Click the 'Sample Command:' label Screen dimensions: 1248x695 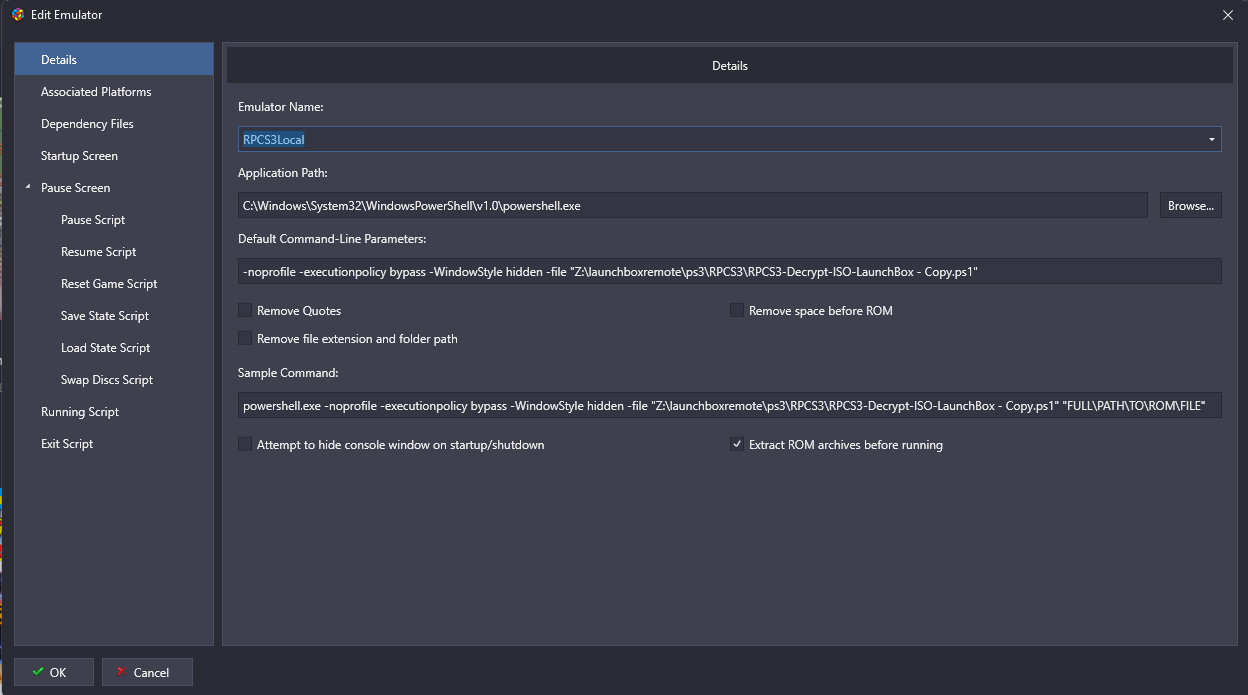pyautogui.click(x=288, y=373)
